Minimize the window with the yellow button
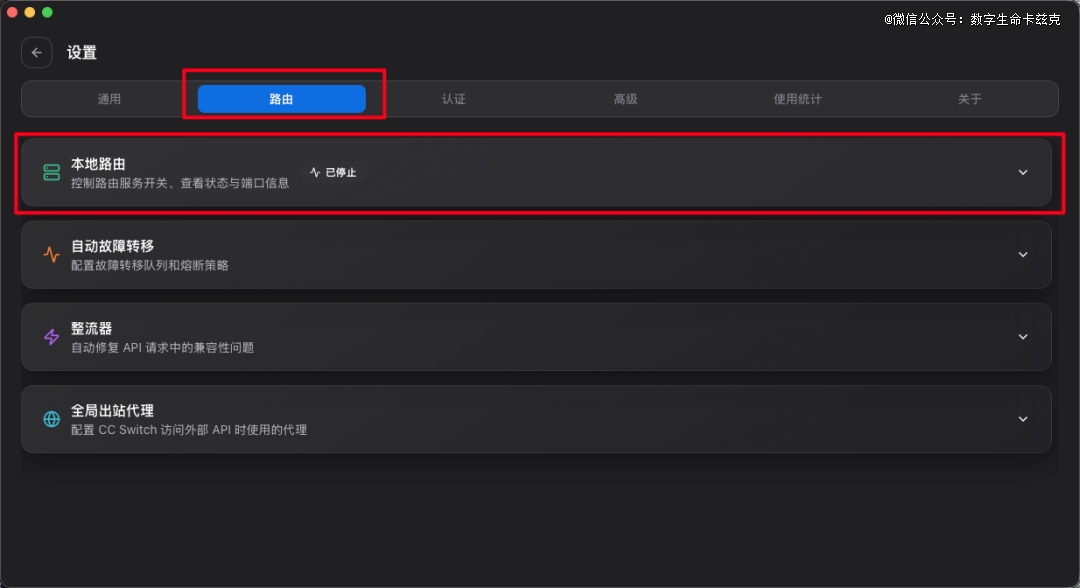Viewport: 1080px width, 588px height. click(30, 12)
